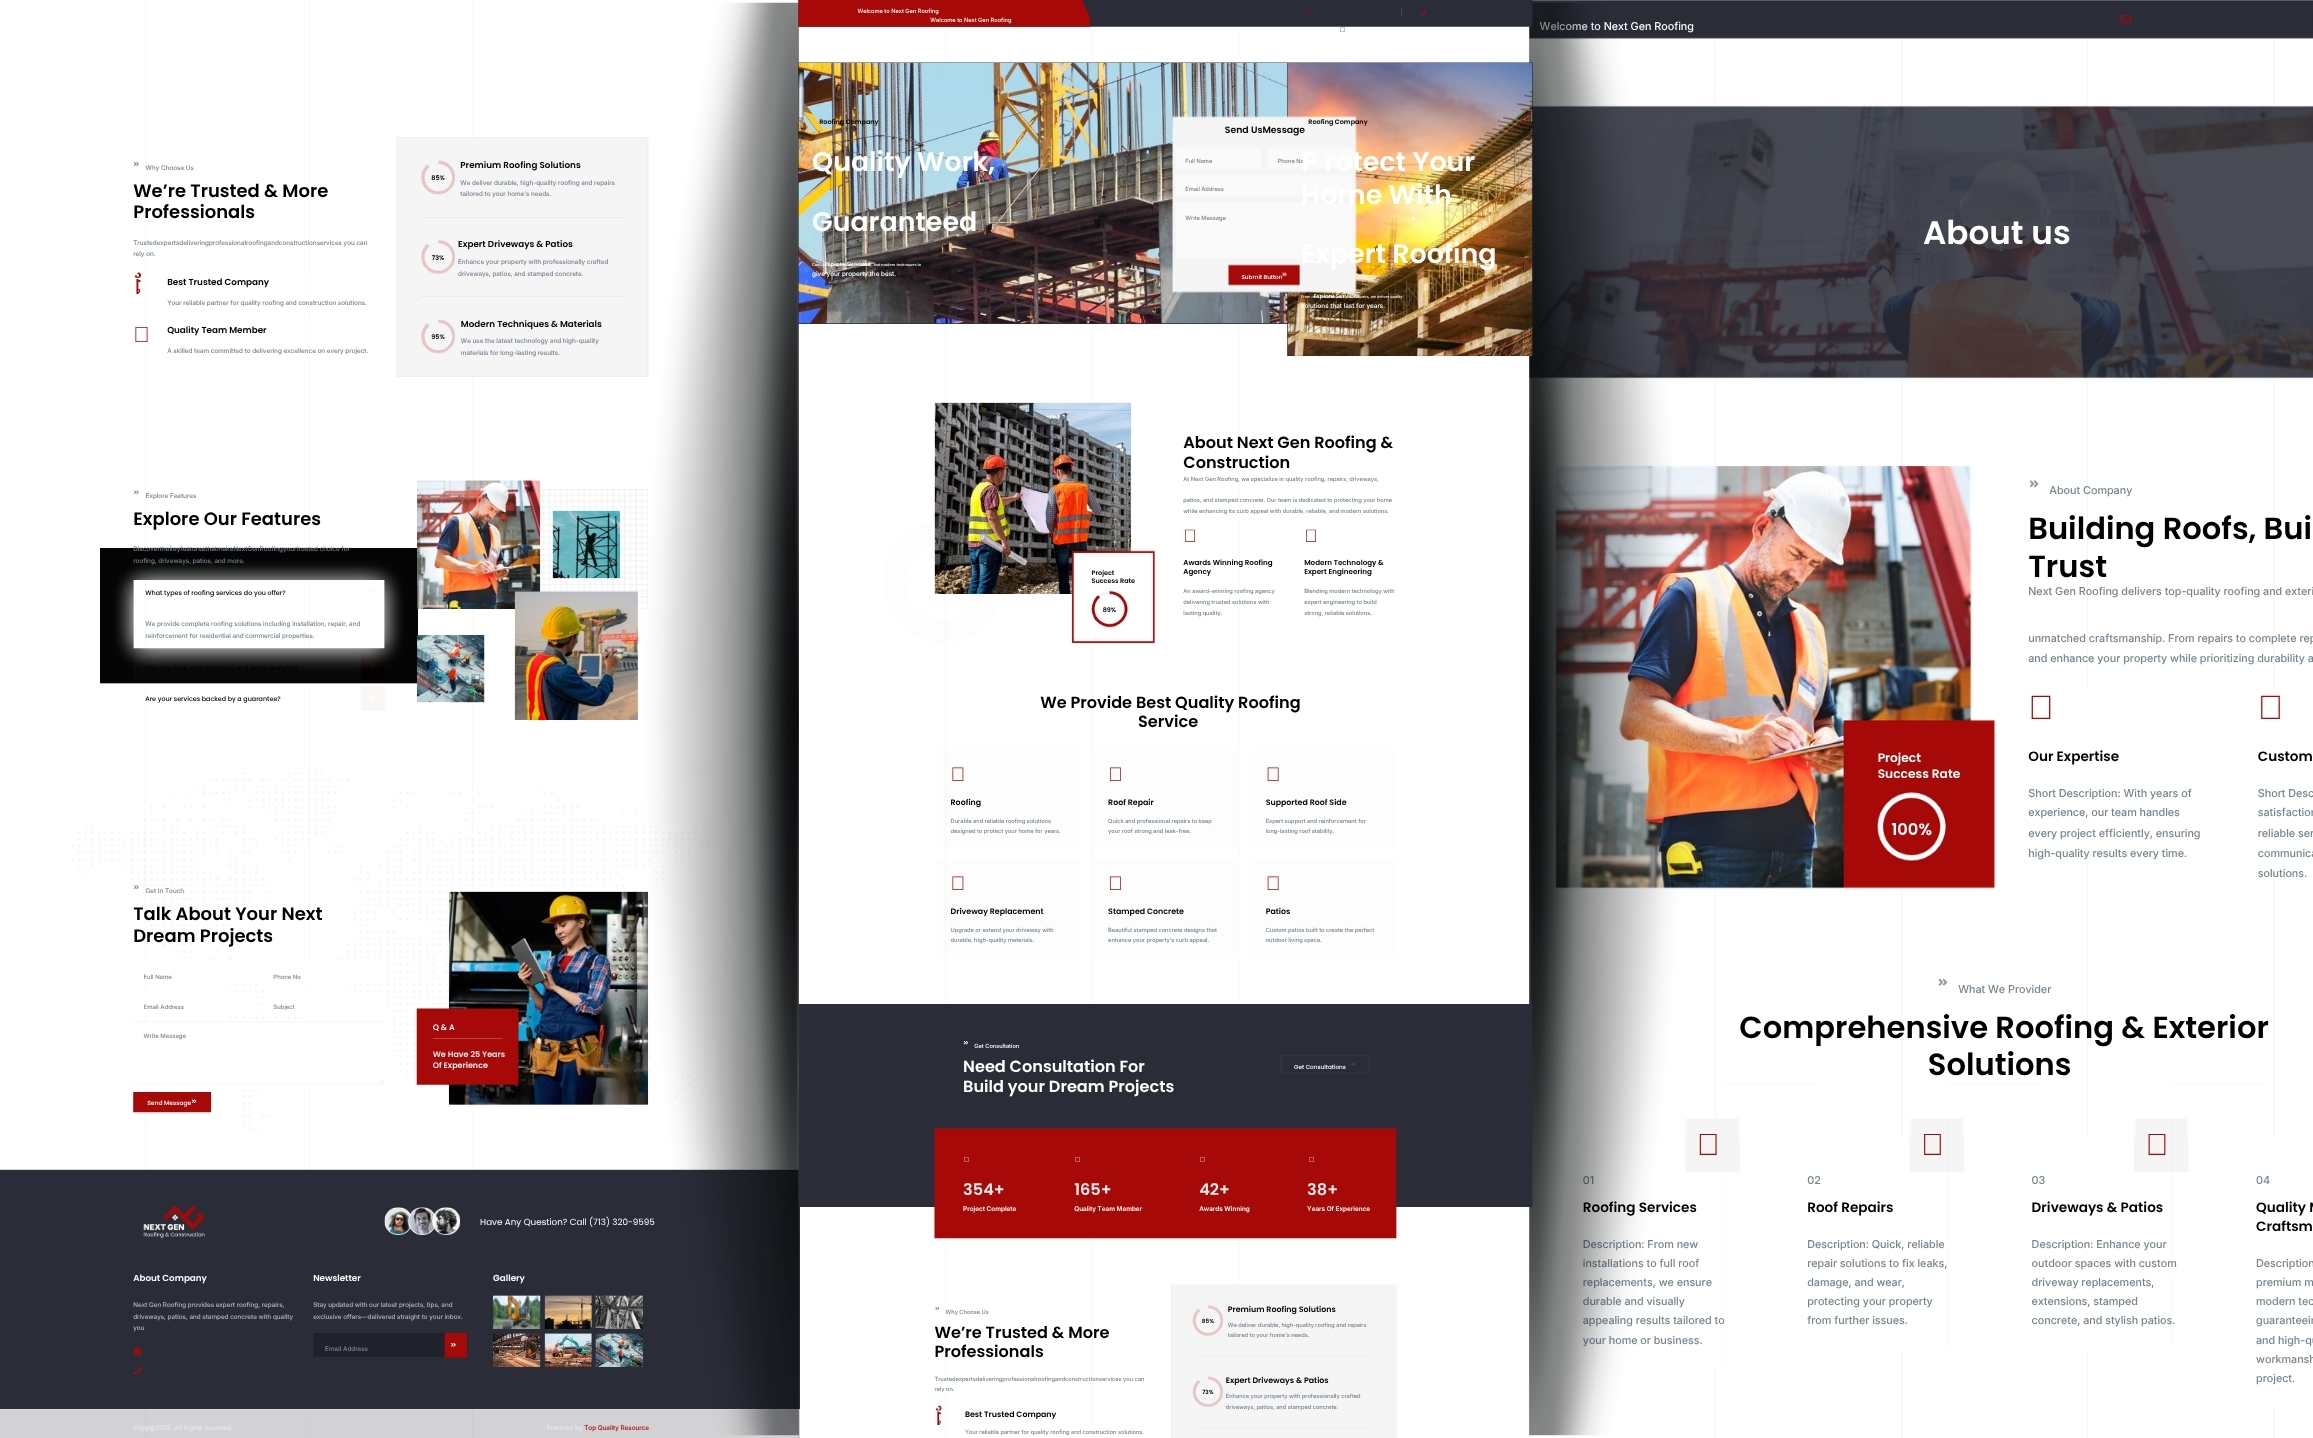Click the 100% Project Success Rate circle

(1911, 828)
